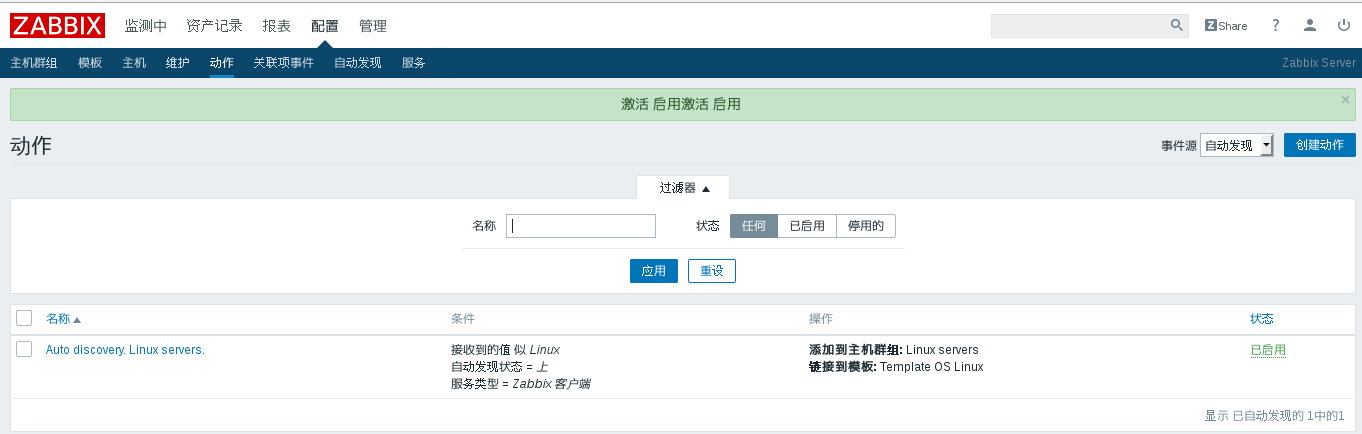Open the 资产记录 top menu
The height and width of the screenshot is (434, 1362).
pos(215,26)
